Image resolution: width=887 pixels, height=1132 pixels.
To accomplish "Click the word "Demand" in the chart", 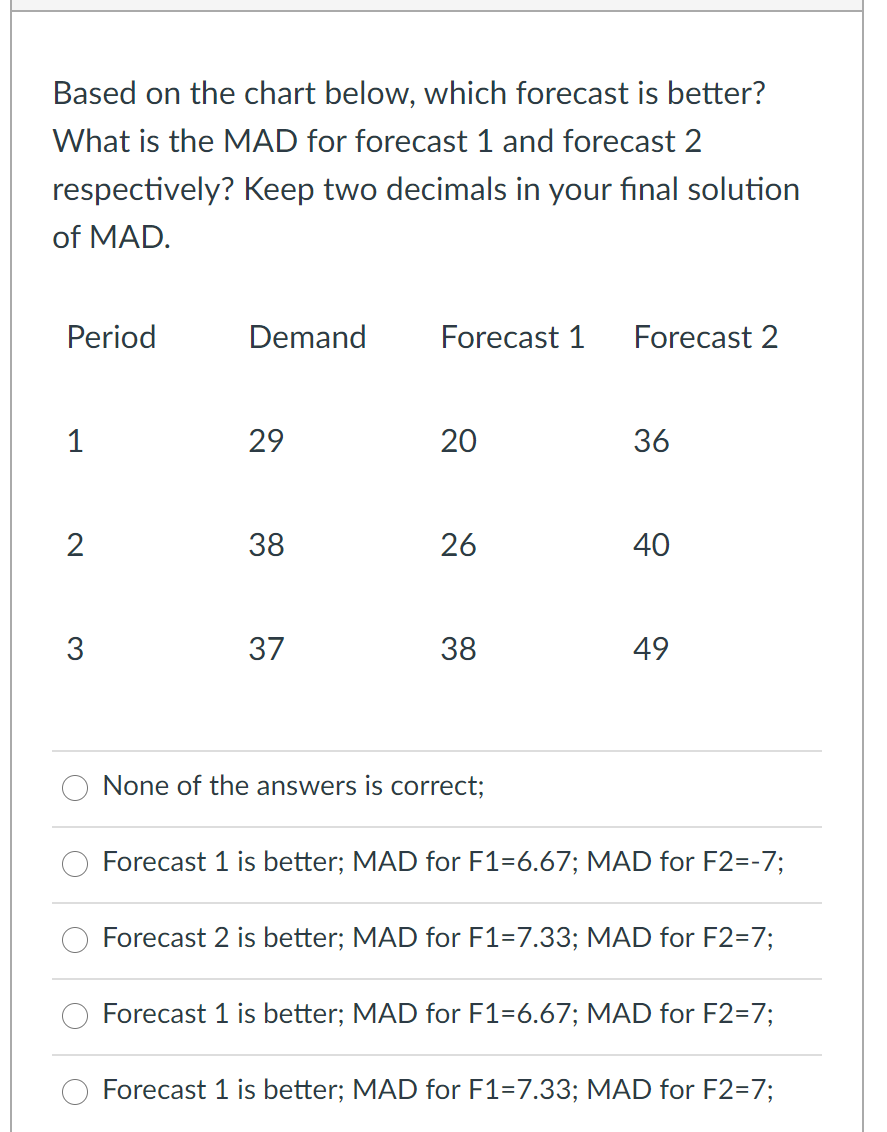I will (x=307, y=338).
